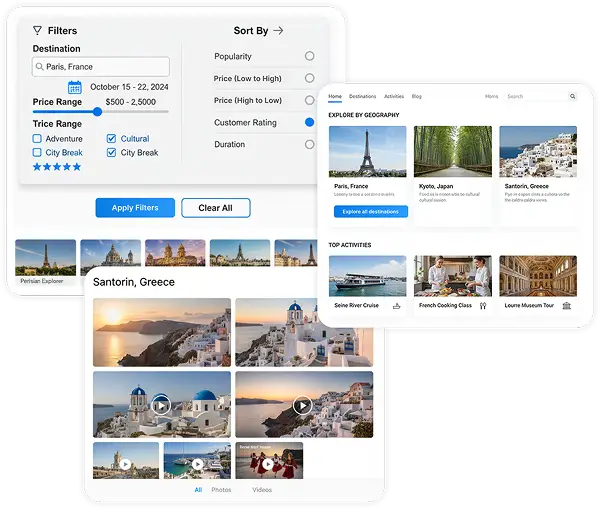
Task: Click the Price Range slider handle
Action: pos(98,112)
